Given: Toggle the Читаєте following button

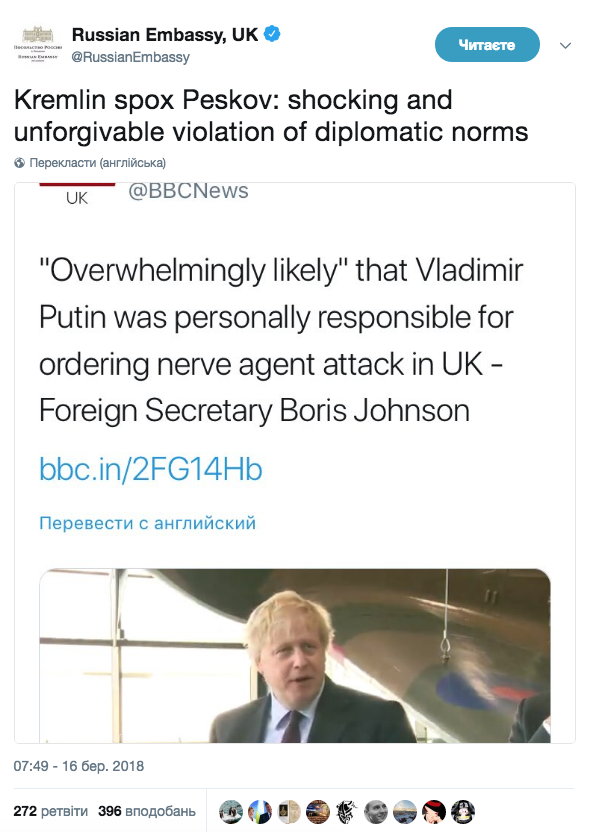Looking at the screenshot, I should click(487, 45).
